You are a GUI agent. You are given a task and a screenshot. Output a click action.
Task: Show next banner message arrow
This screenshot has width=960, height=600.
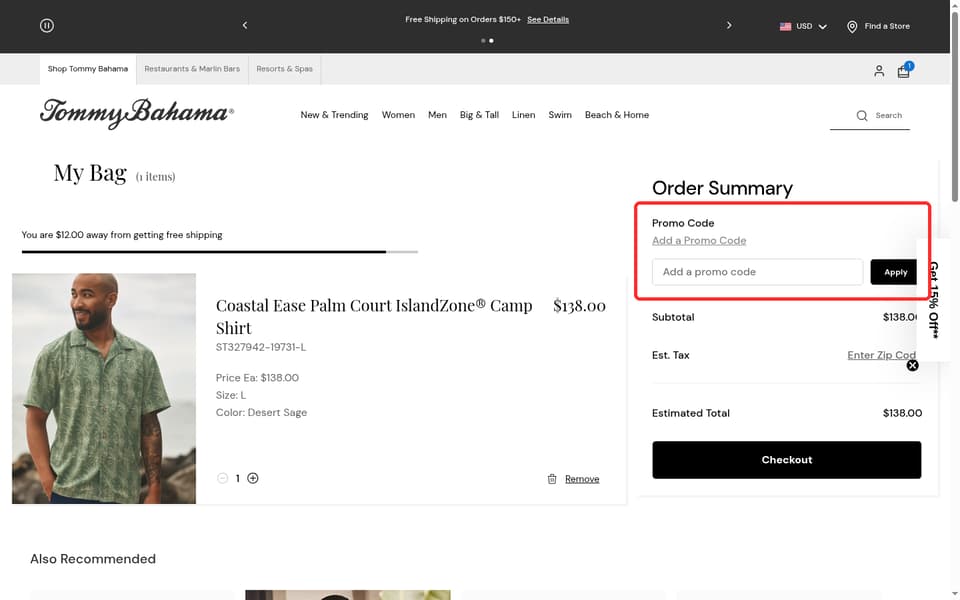point(729,26)
